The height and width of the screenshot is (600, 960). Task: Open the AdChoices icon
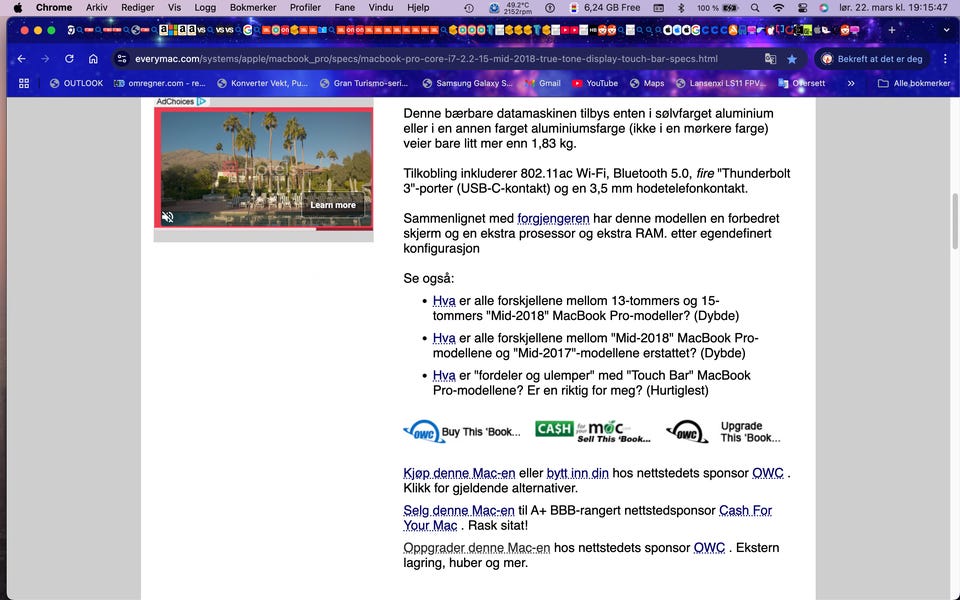click(x=201, y=102)
